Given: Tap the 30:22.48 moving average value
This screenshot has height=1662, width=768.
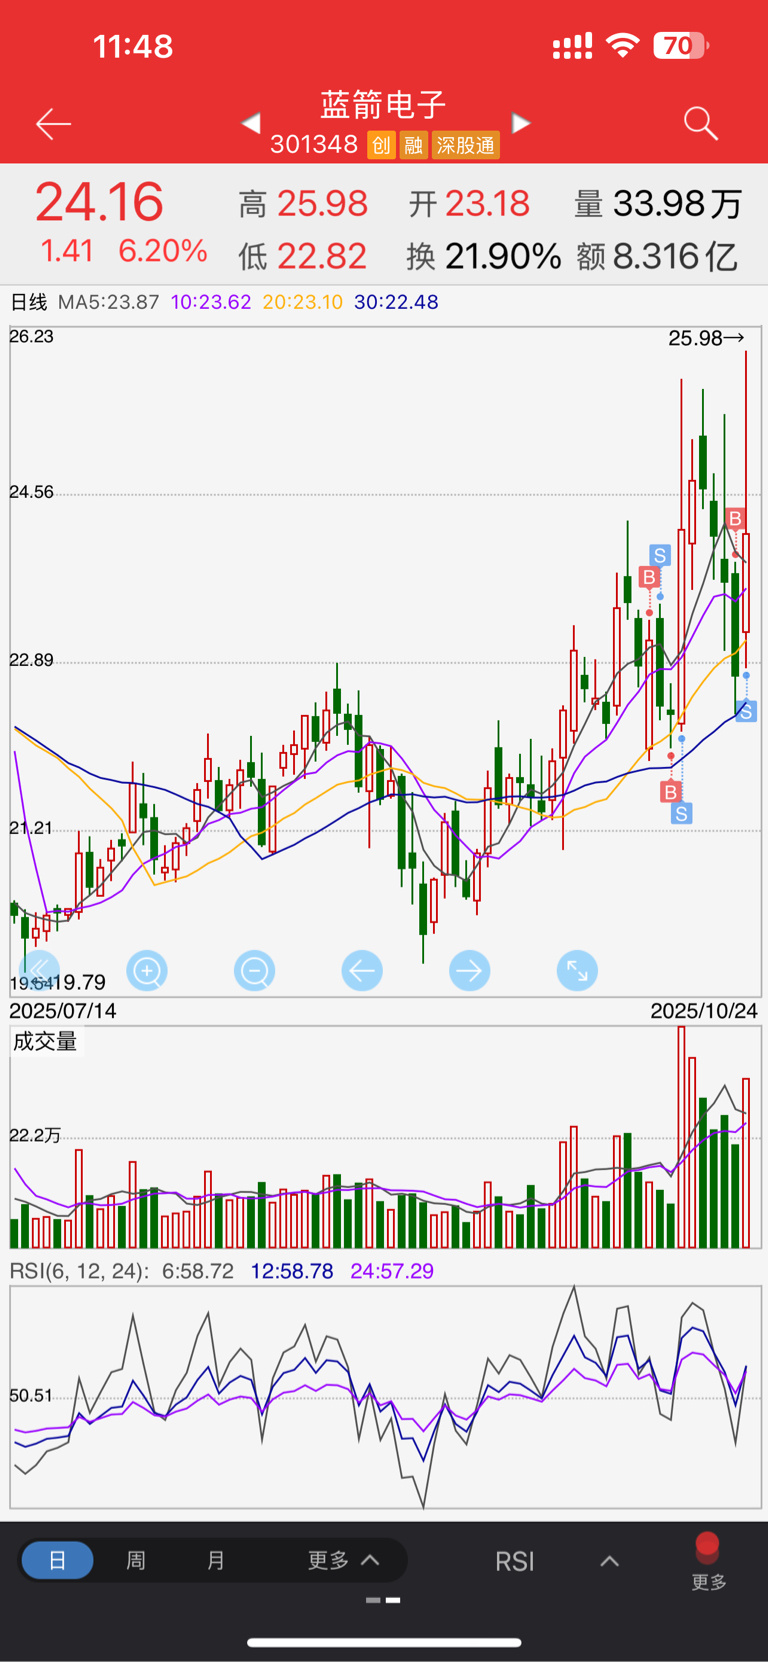Looking at the screenshot, I should point(396,302).
